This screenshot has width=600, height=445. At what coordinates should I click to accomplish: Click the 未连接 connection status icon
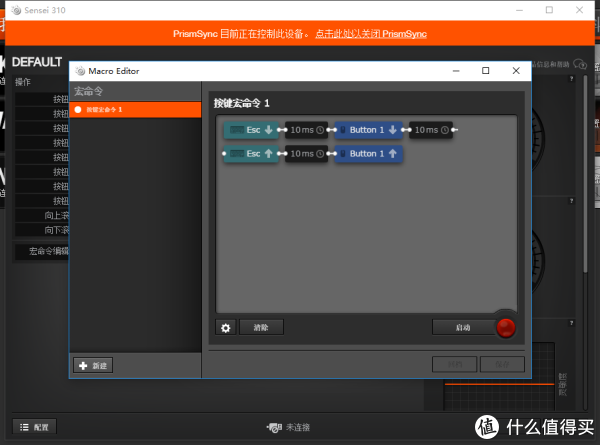(274, 427)
